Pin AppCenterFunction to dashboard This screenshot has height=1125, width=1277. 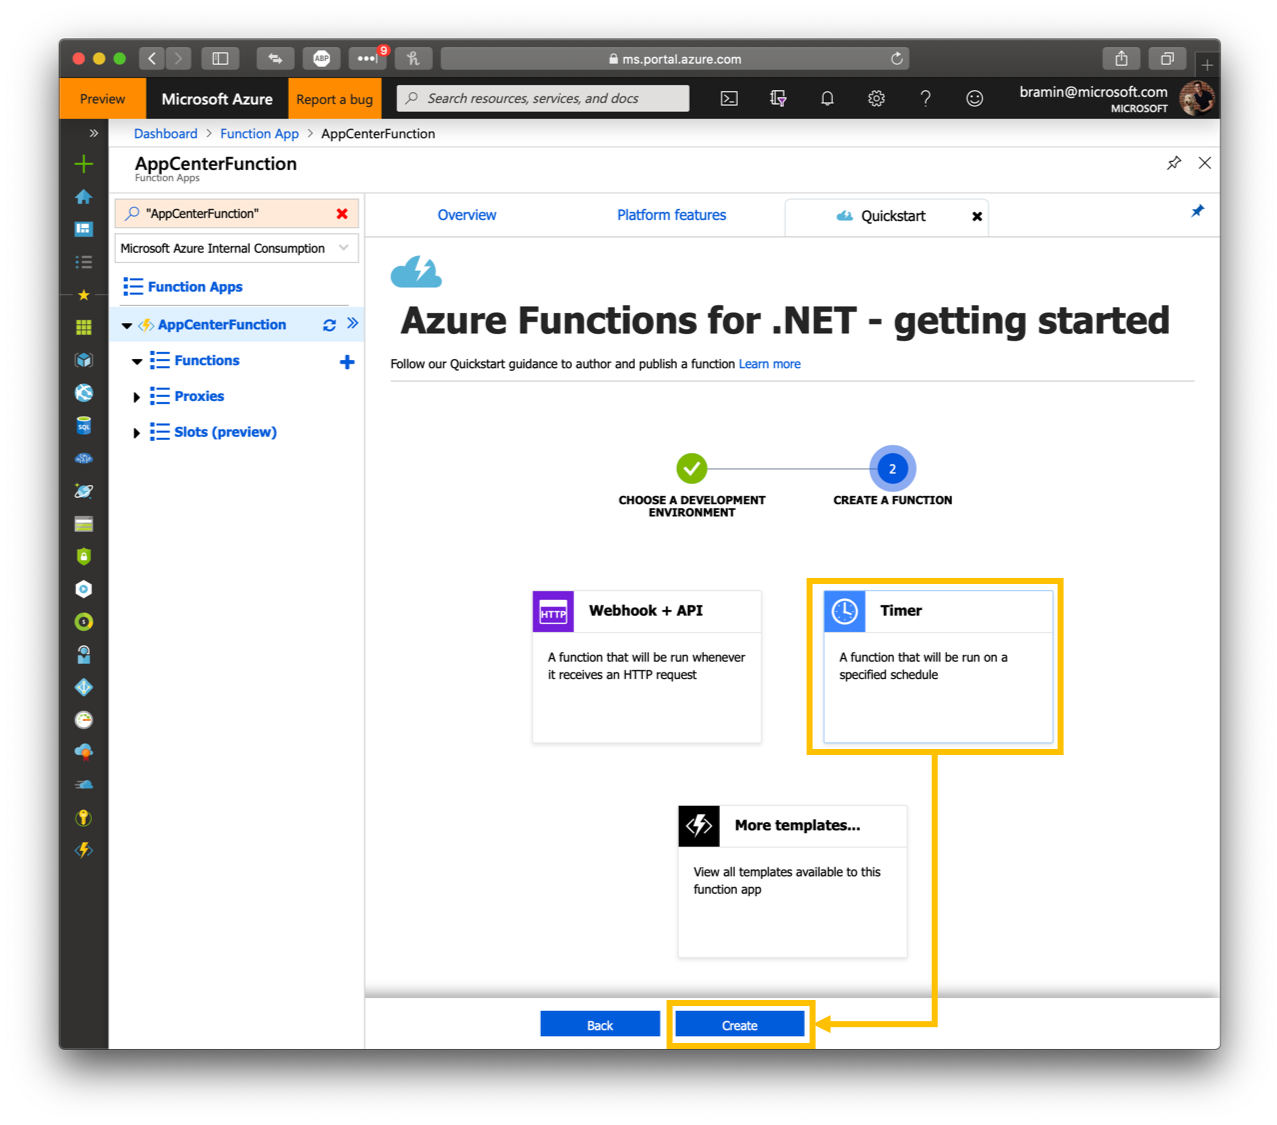[1174, 163]
